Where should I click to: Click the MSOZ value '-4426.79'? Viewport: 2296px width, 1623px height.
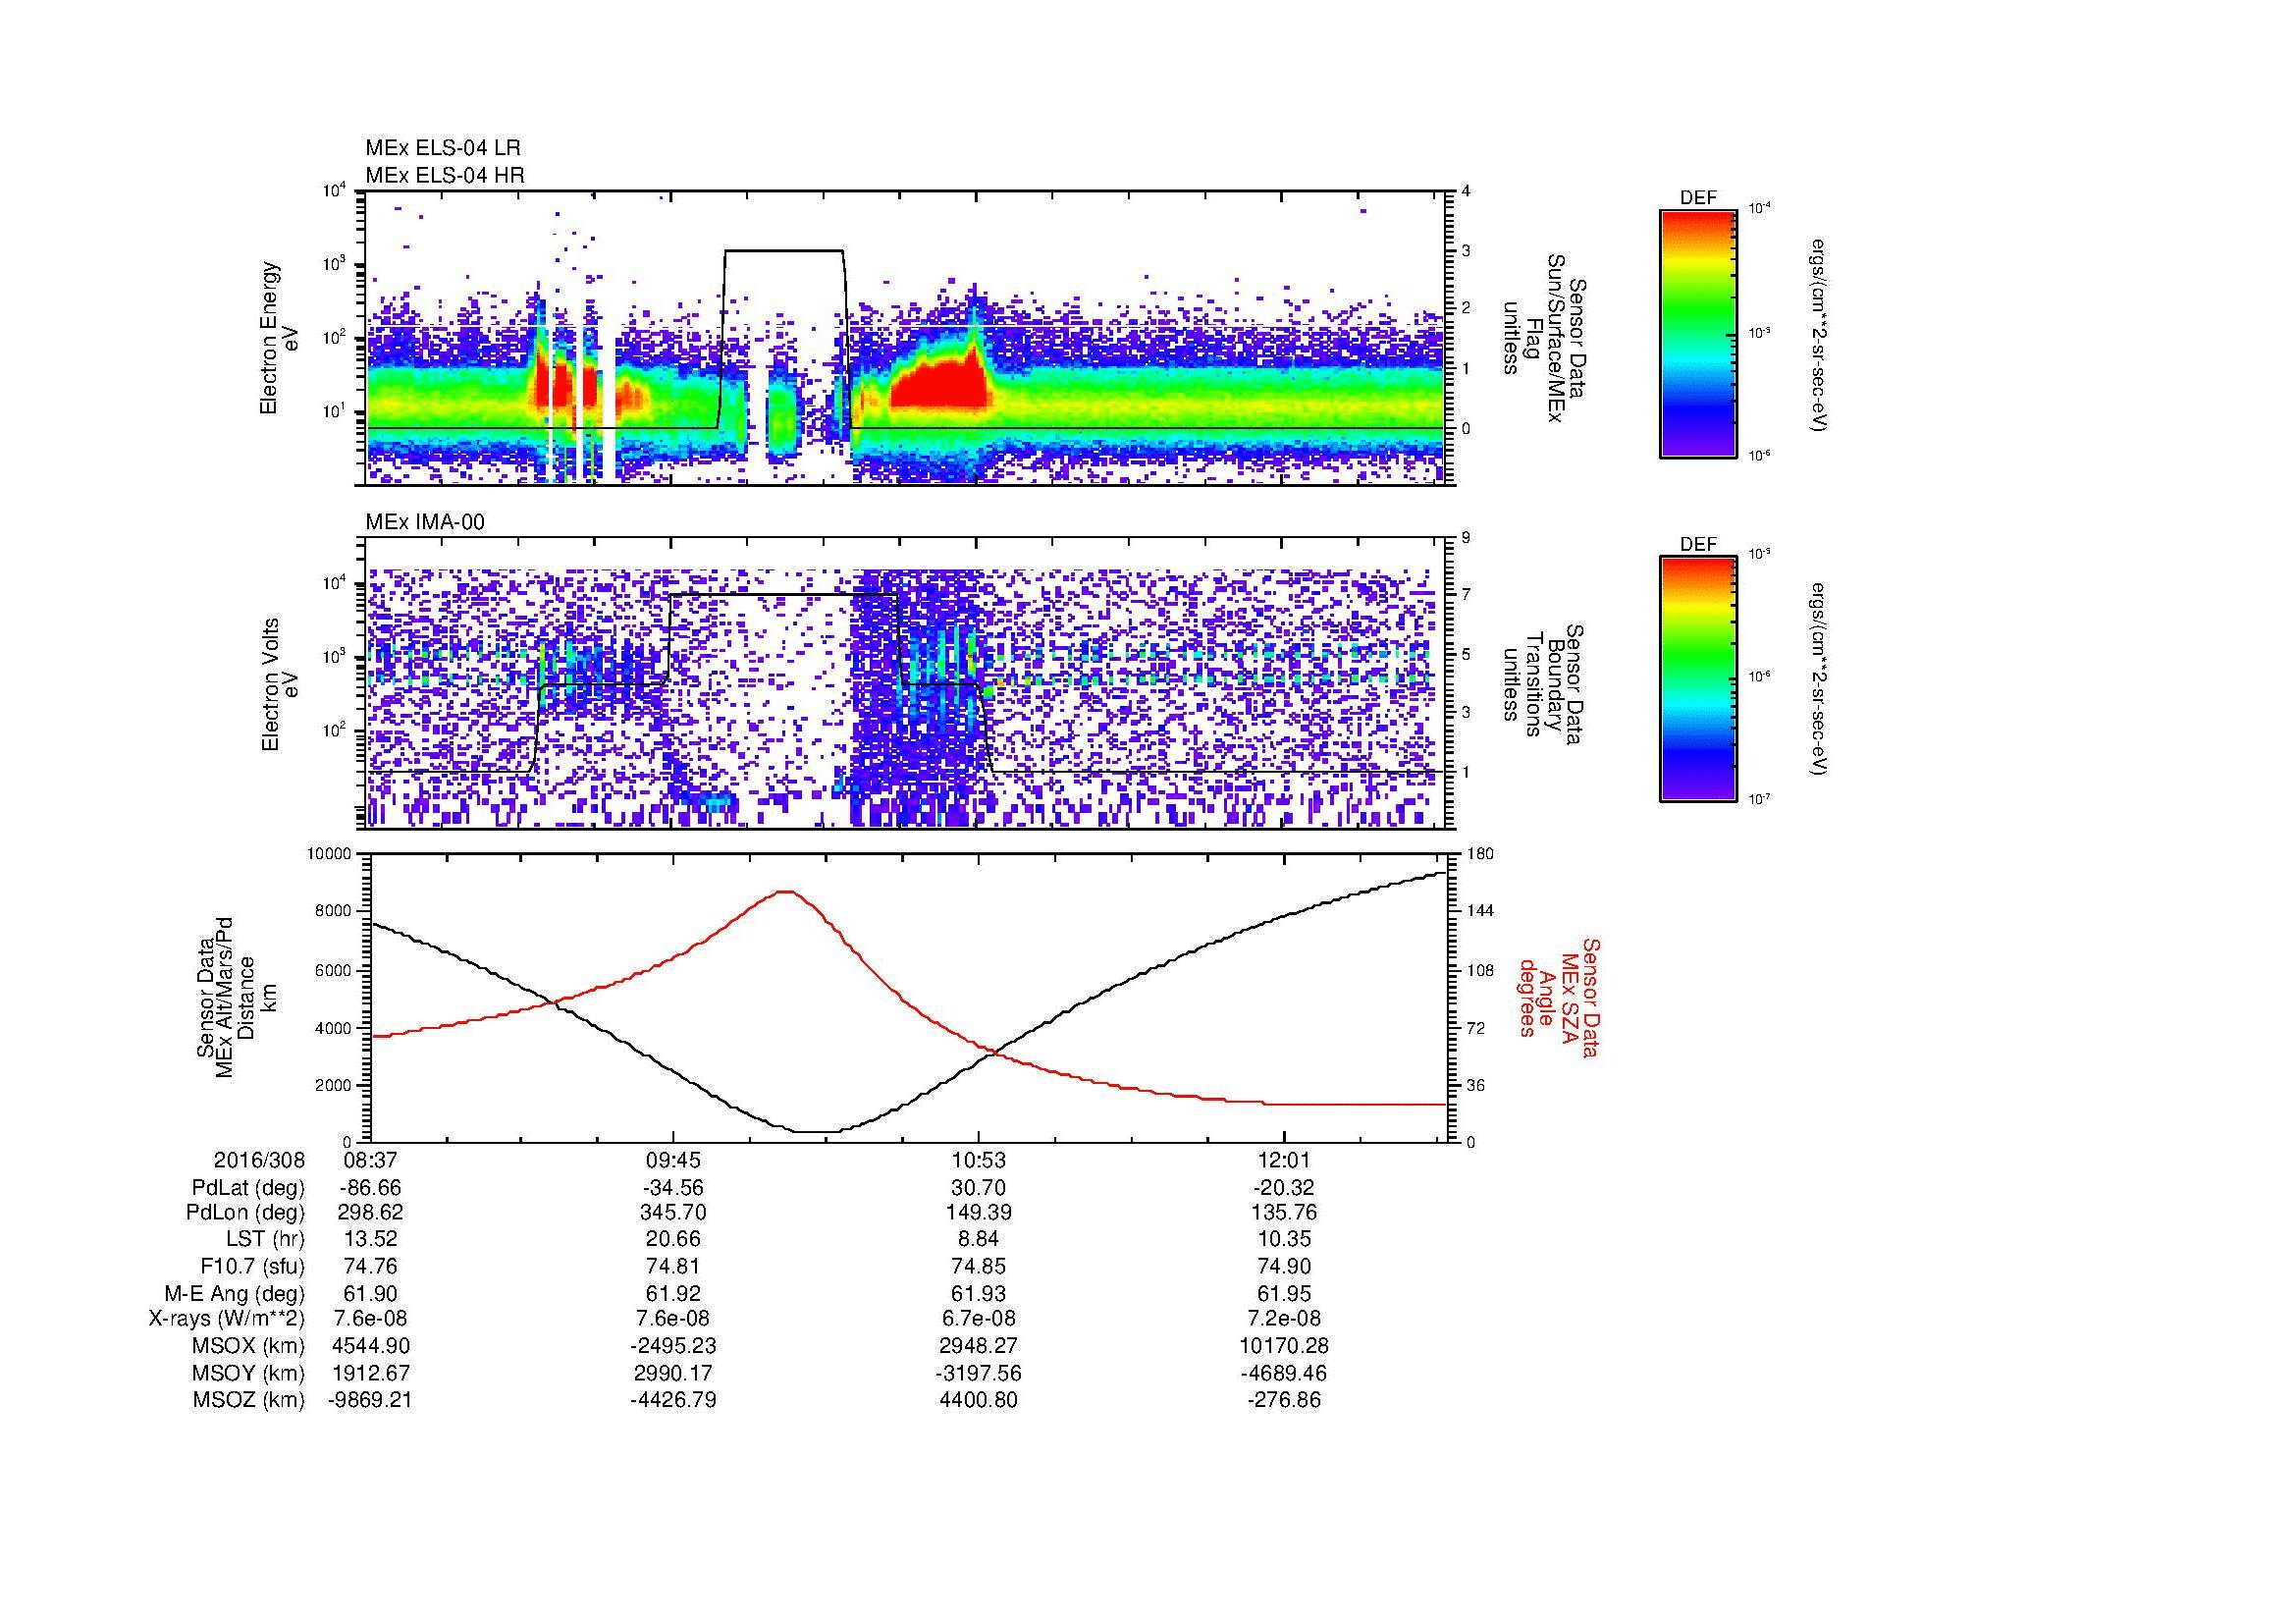[673, 1400]
